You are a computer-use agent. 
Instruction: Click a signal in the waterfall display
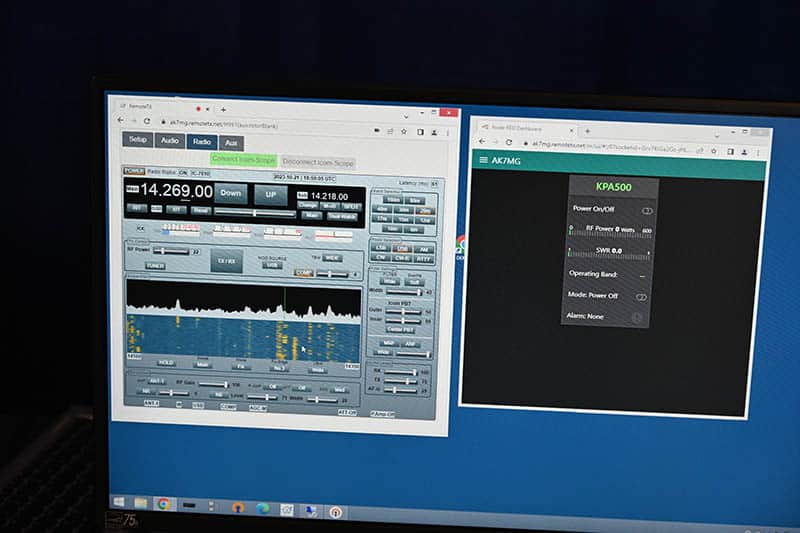(243, 337)
